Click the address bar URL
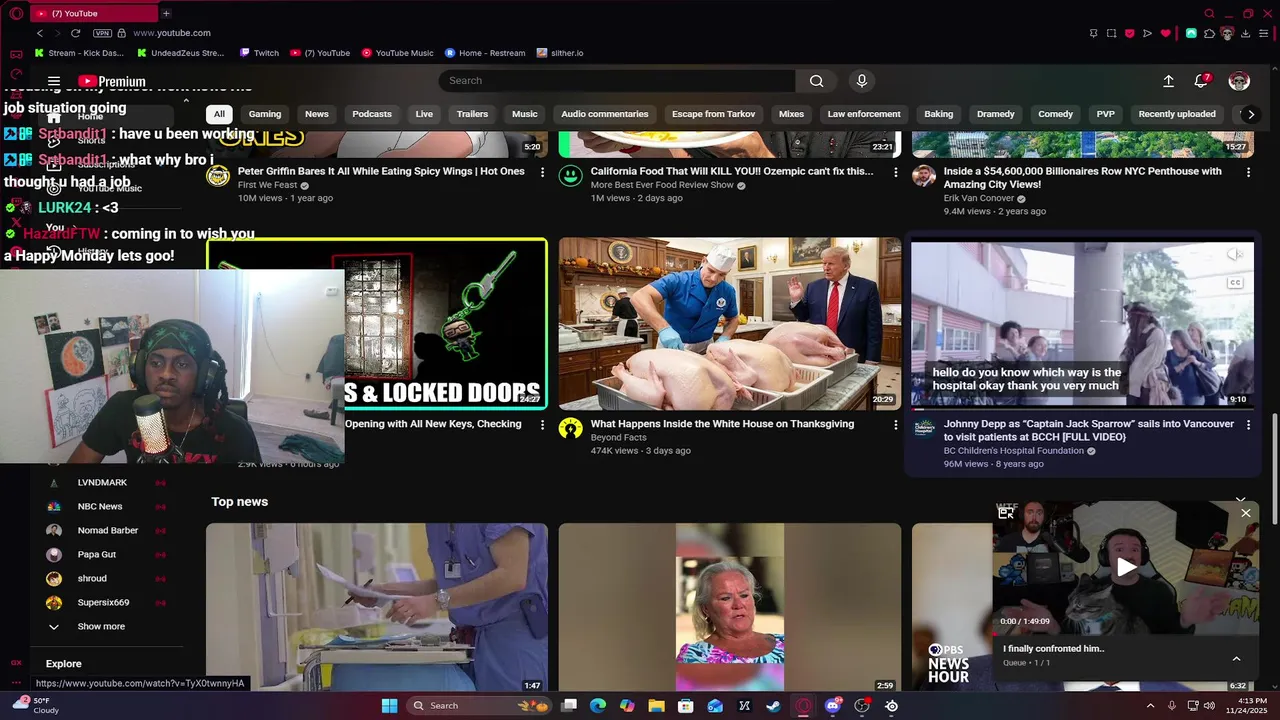 click(172, 33)
